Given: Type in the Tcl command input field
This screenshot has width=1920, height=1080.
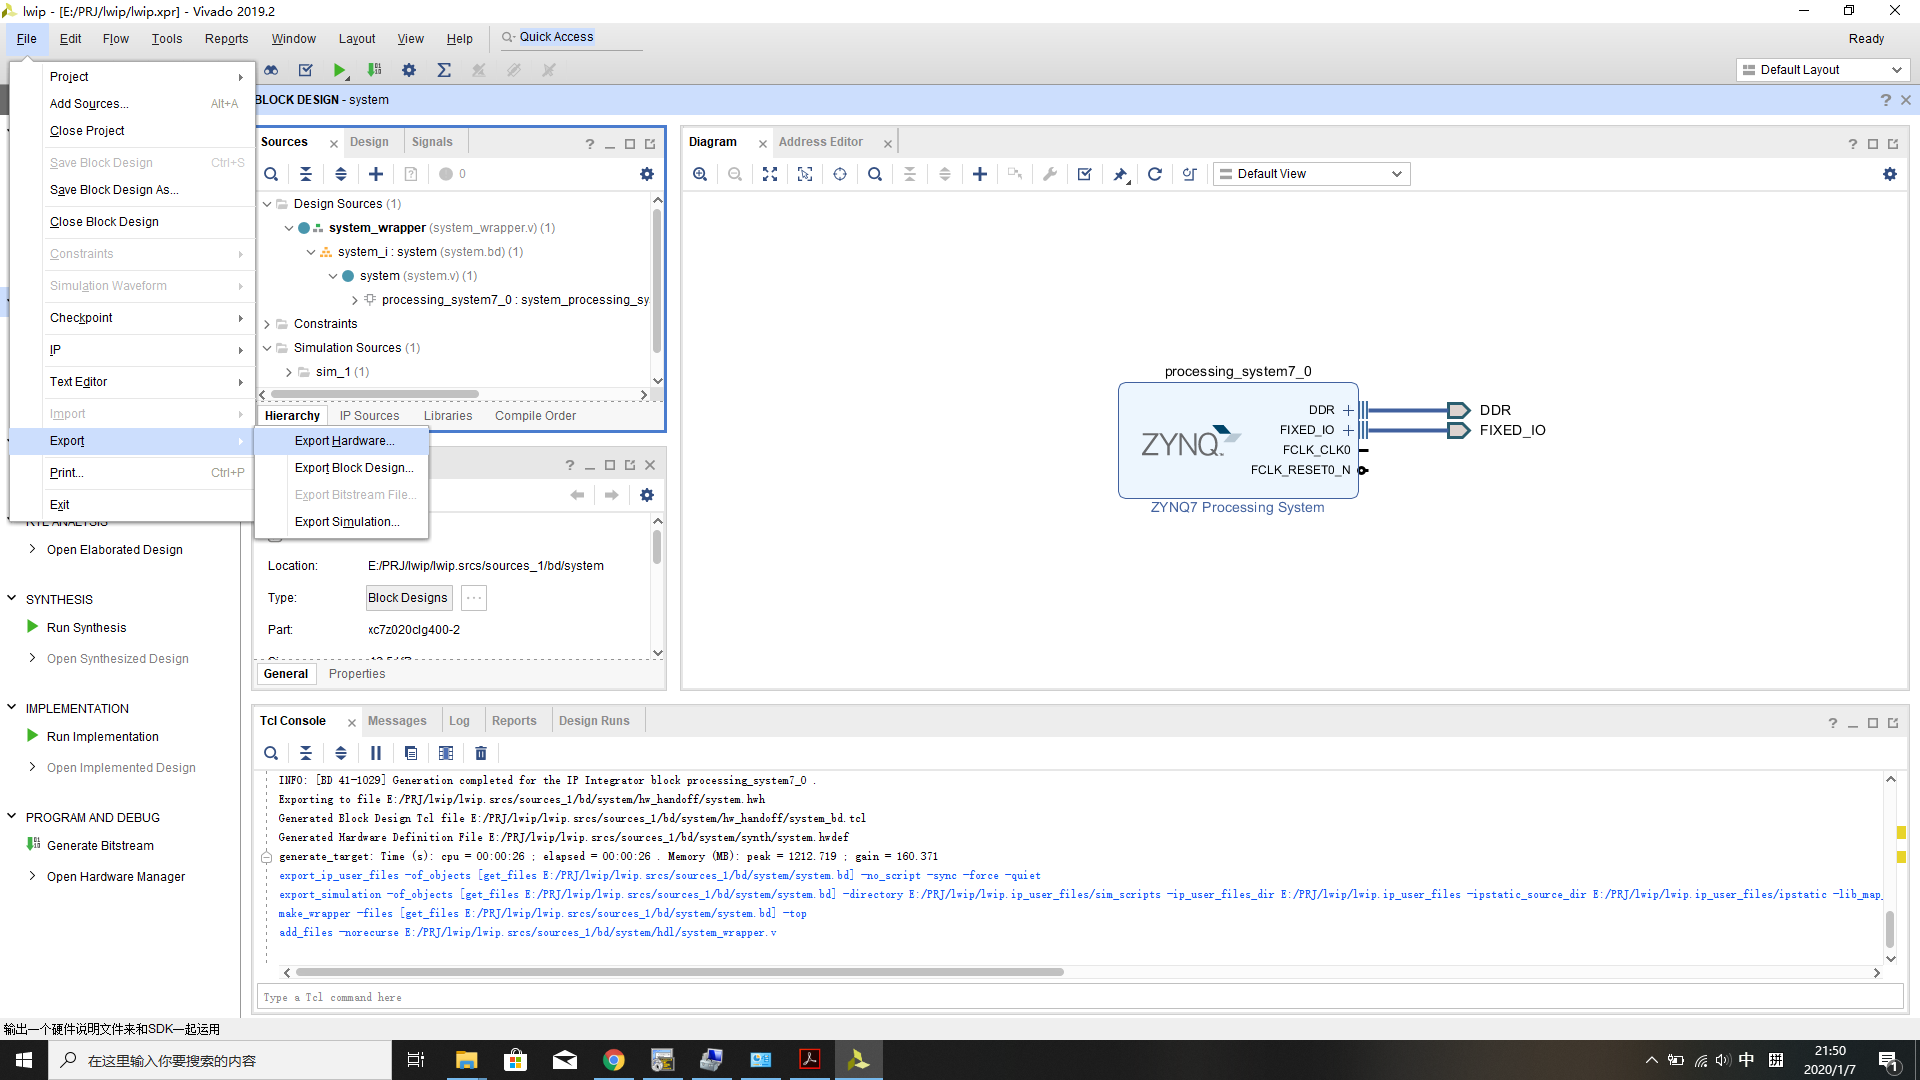Looking at the screenshot, I should pos(700,996).
